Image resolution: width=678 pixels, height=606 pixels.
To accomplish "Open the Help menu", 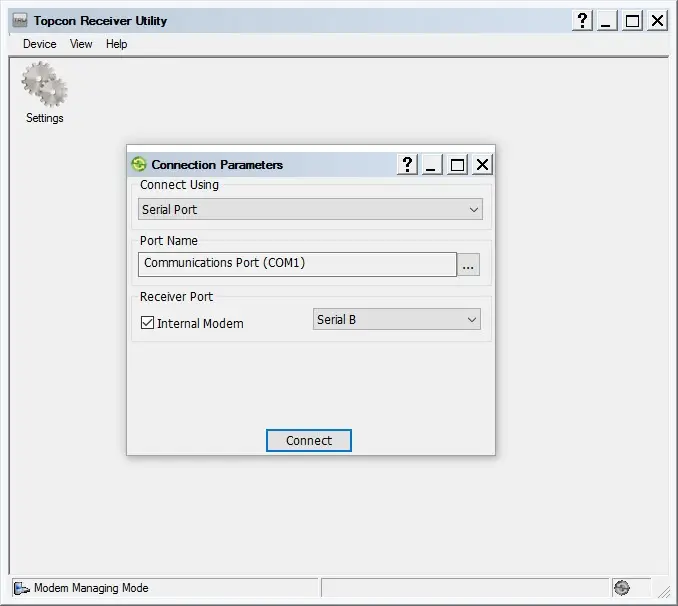I will pos(117,44).
